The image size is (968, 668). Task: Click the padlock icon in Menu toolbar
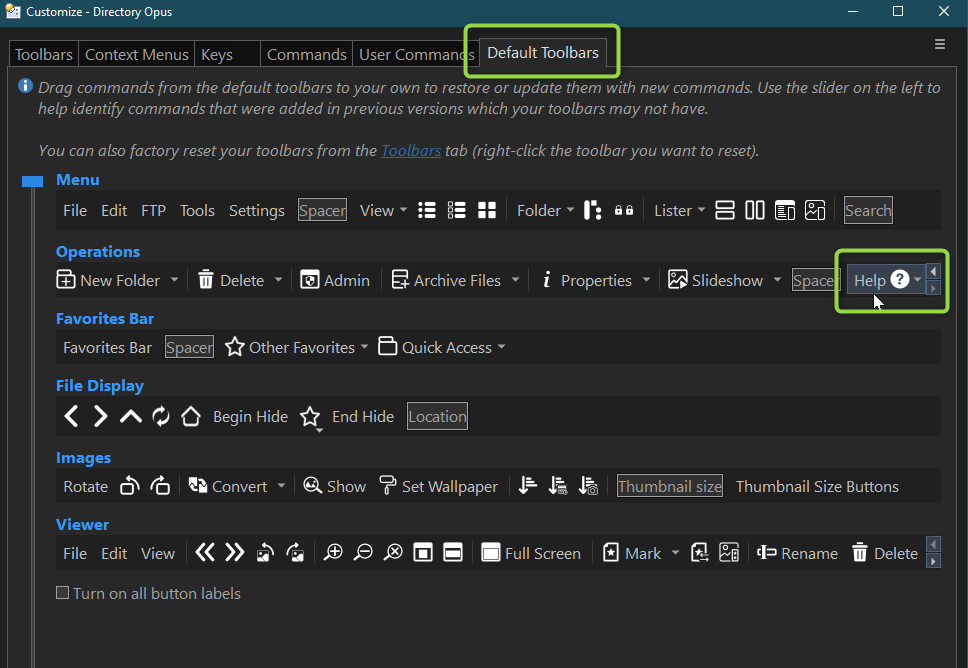click(x=624, y=210)
